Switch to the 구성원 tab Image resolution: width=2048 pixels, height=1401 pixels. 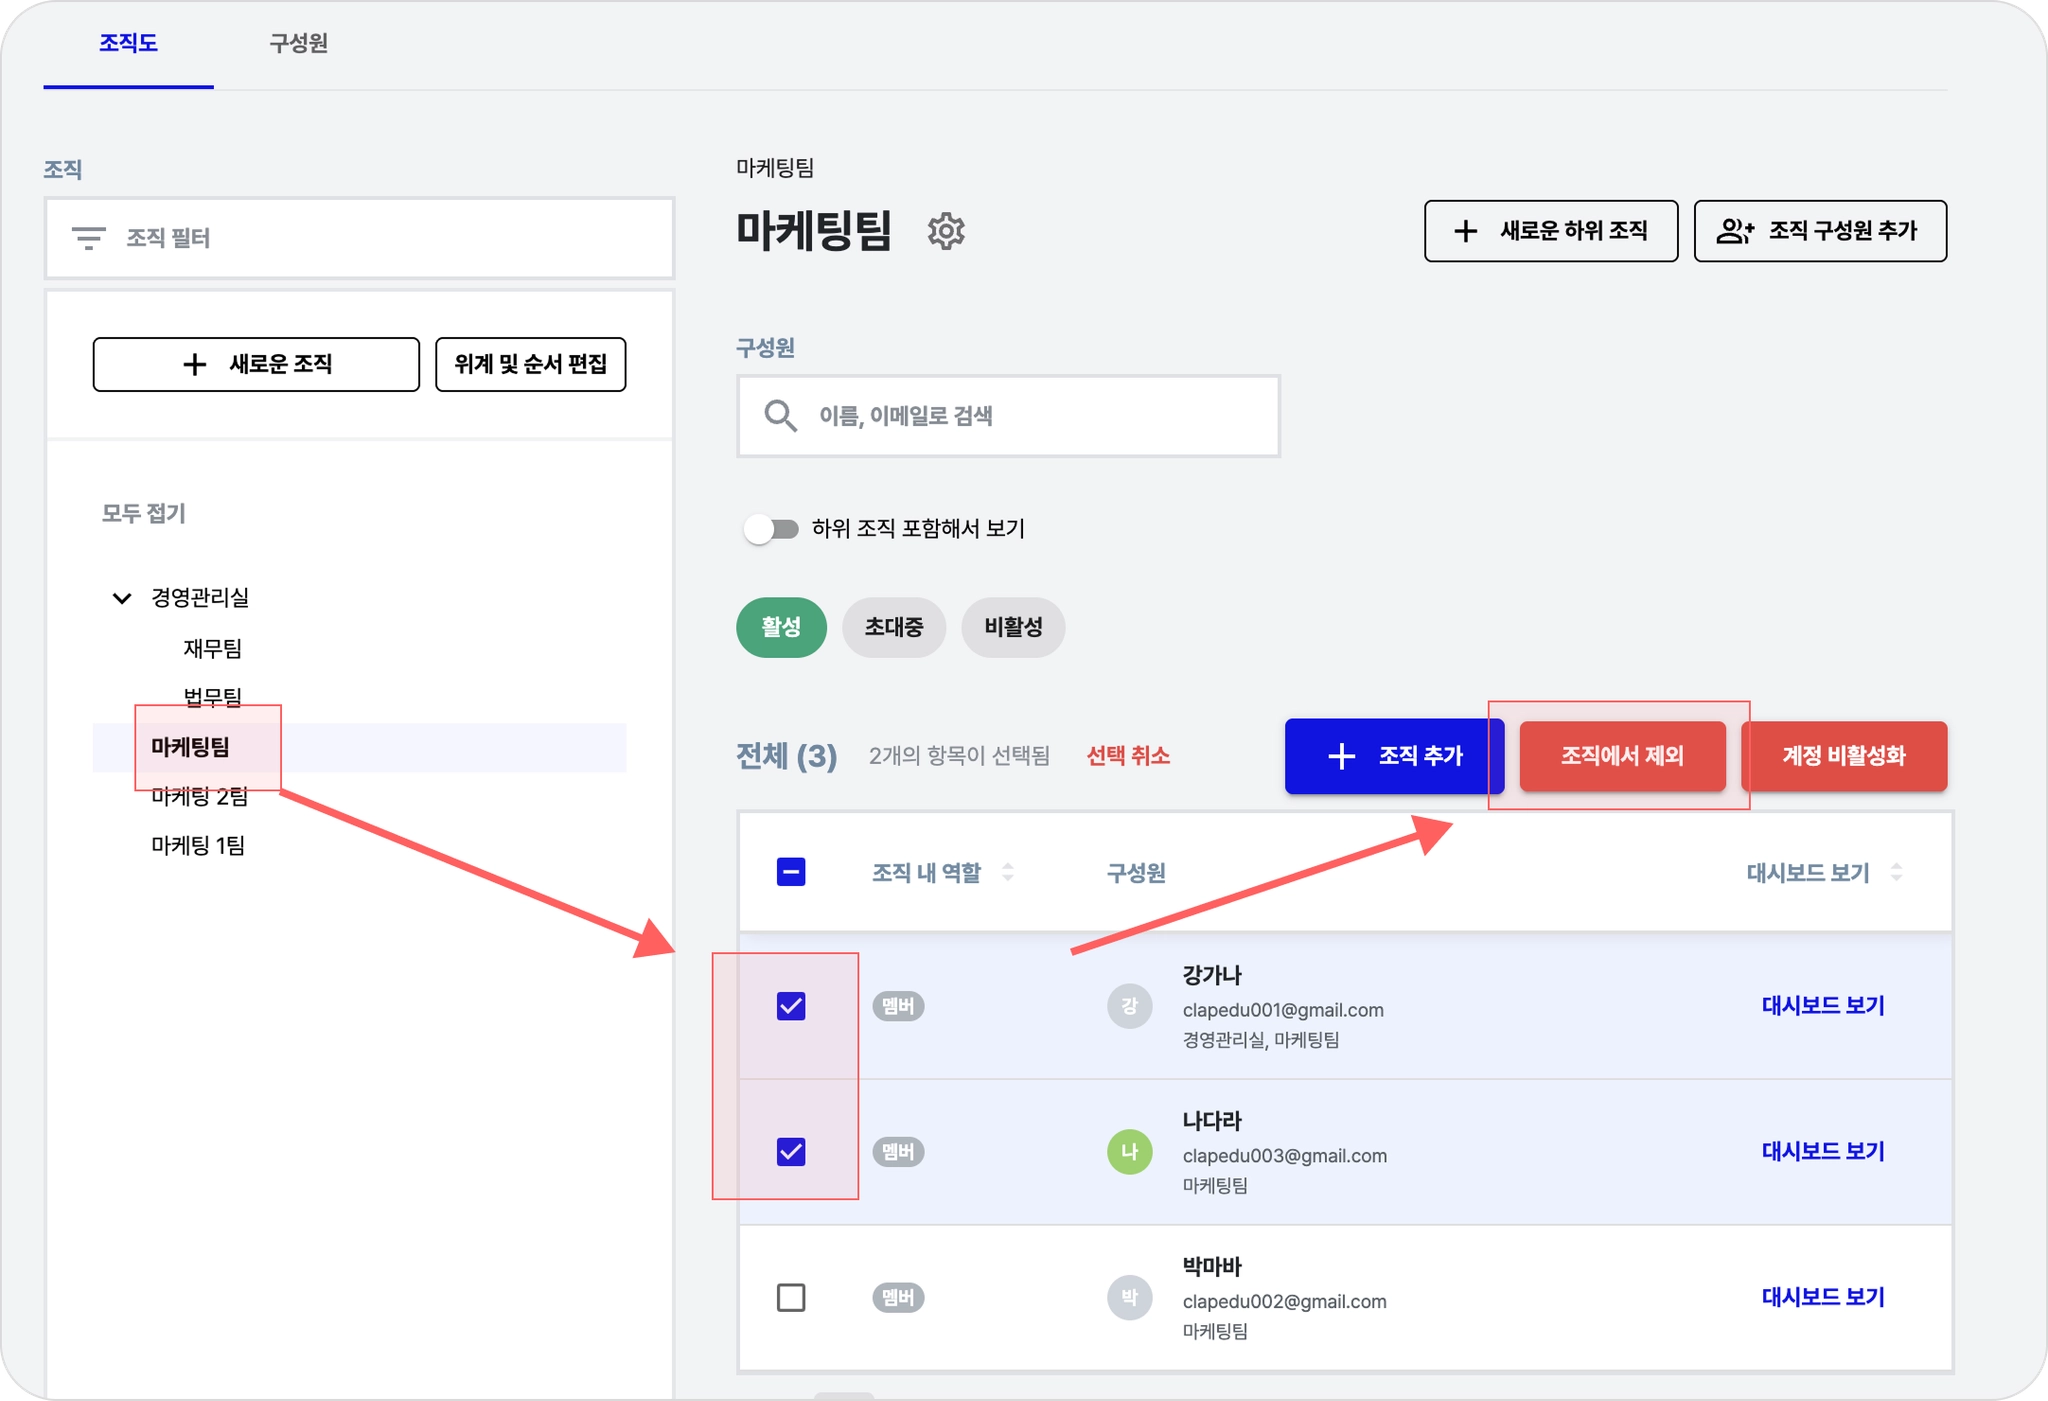point(298,43)
